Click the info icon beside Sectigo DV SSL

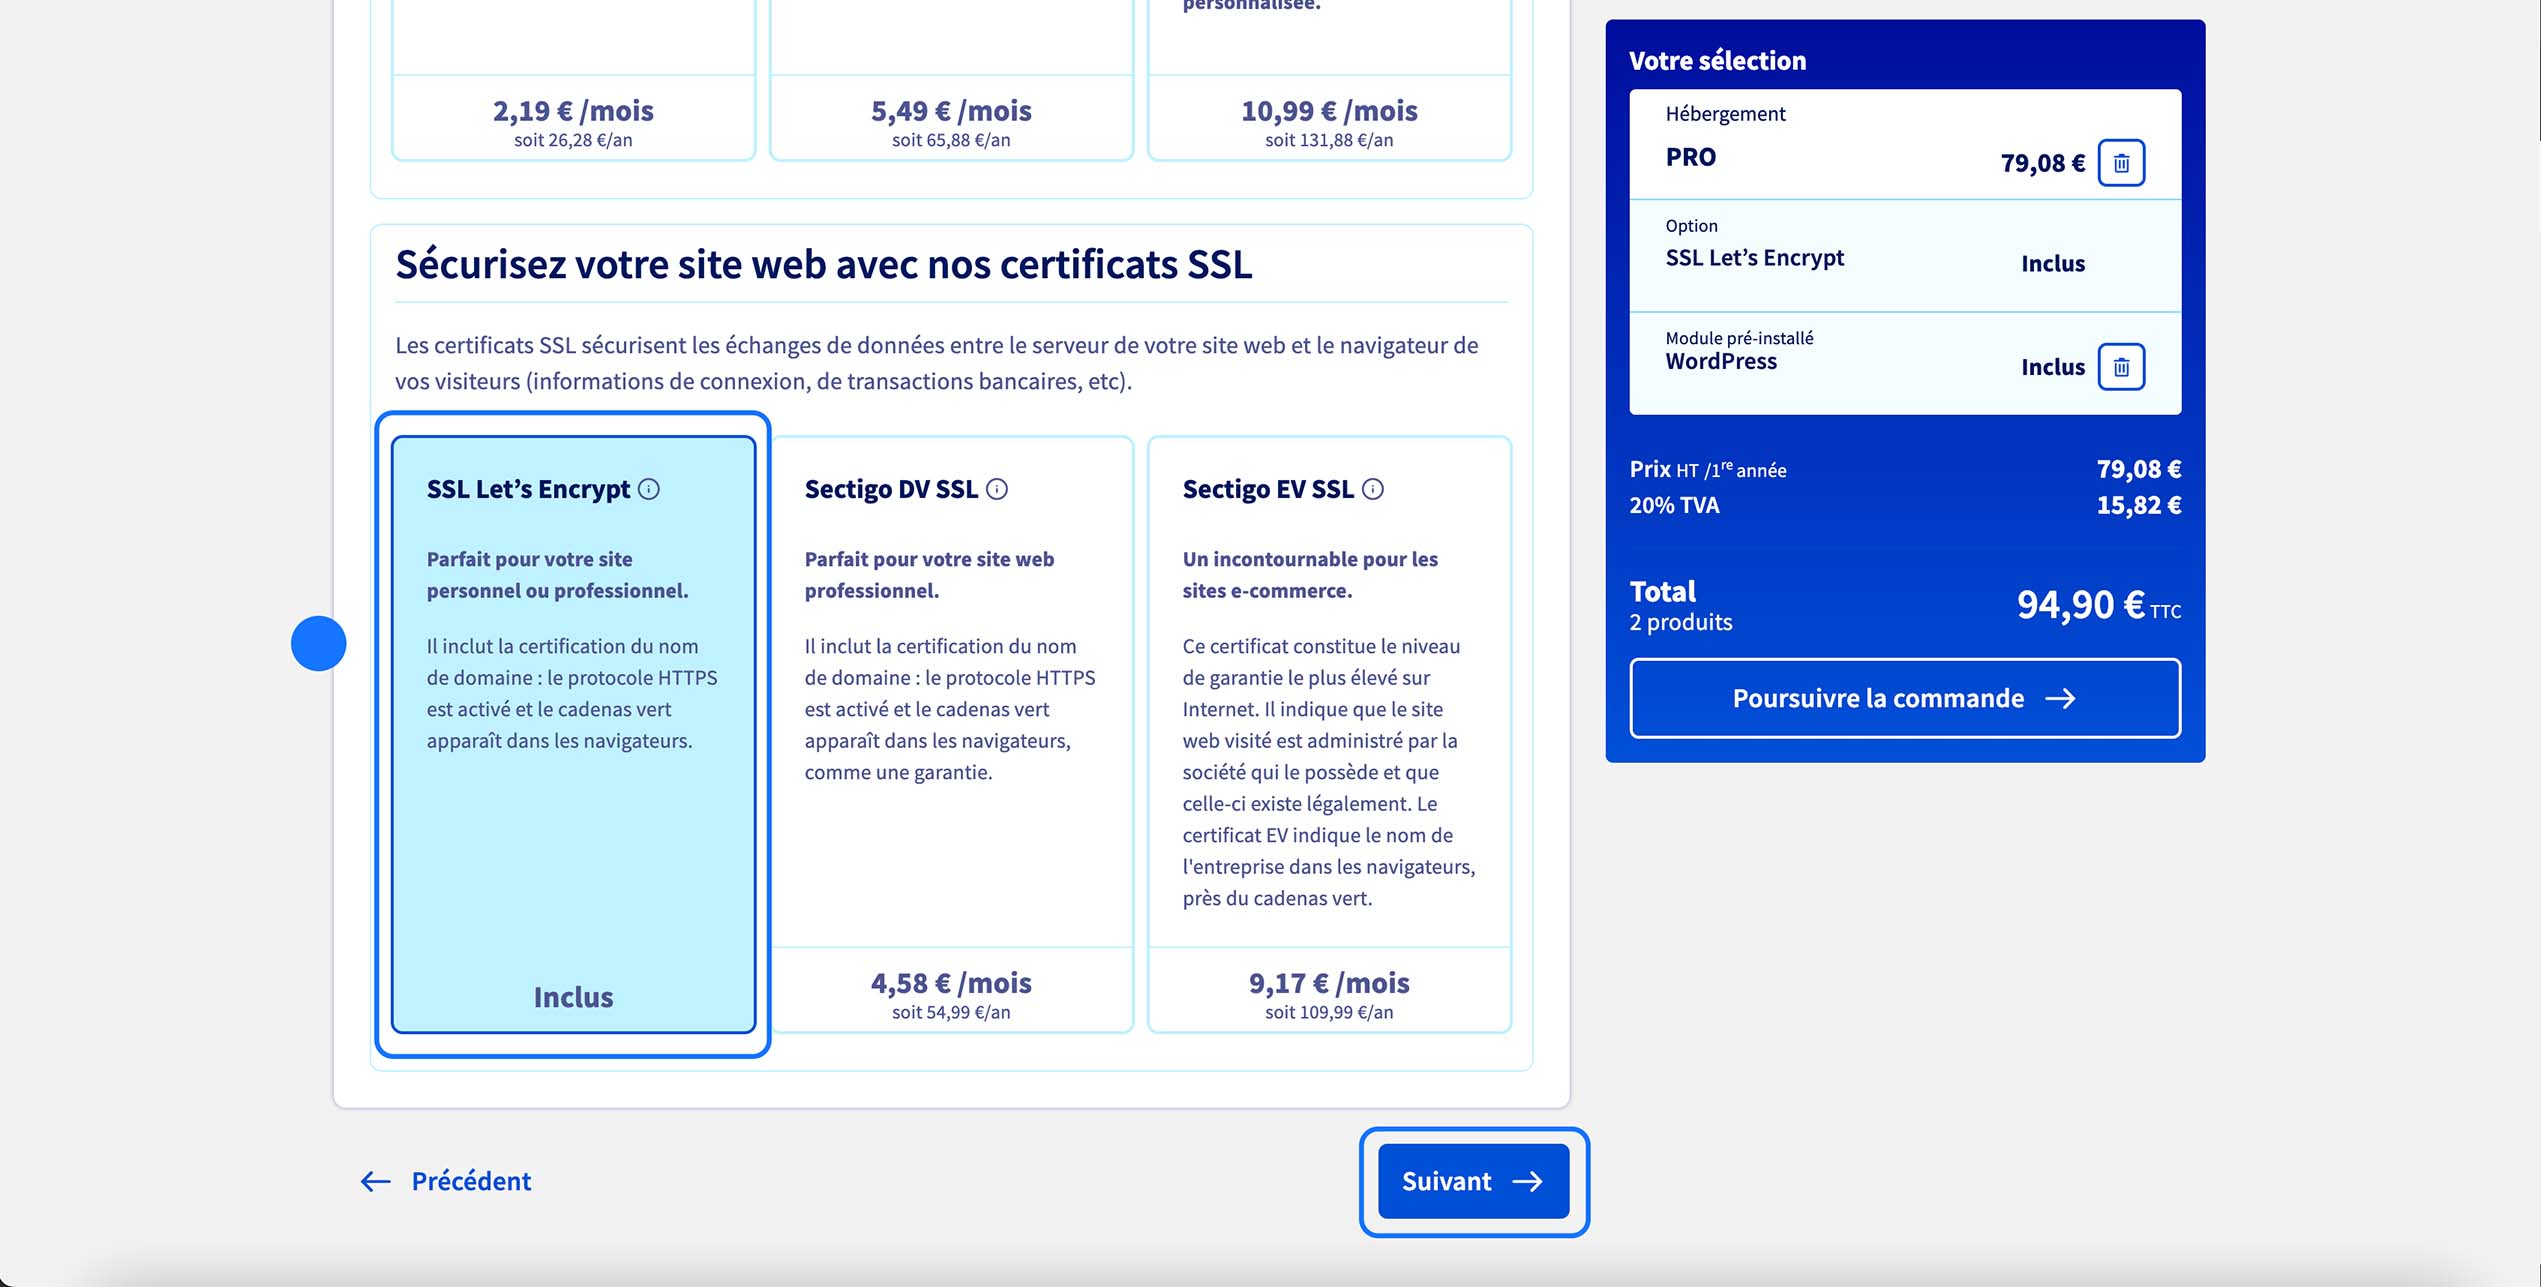pos(996,490)
